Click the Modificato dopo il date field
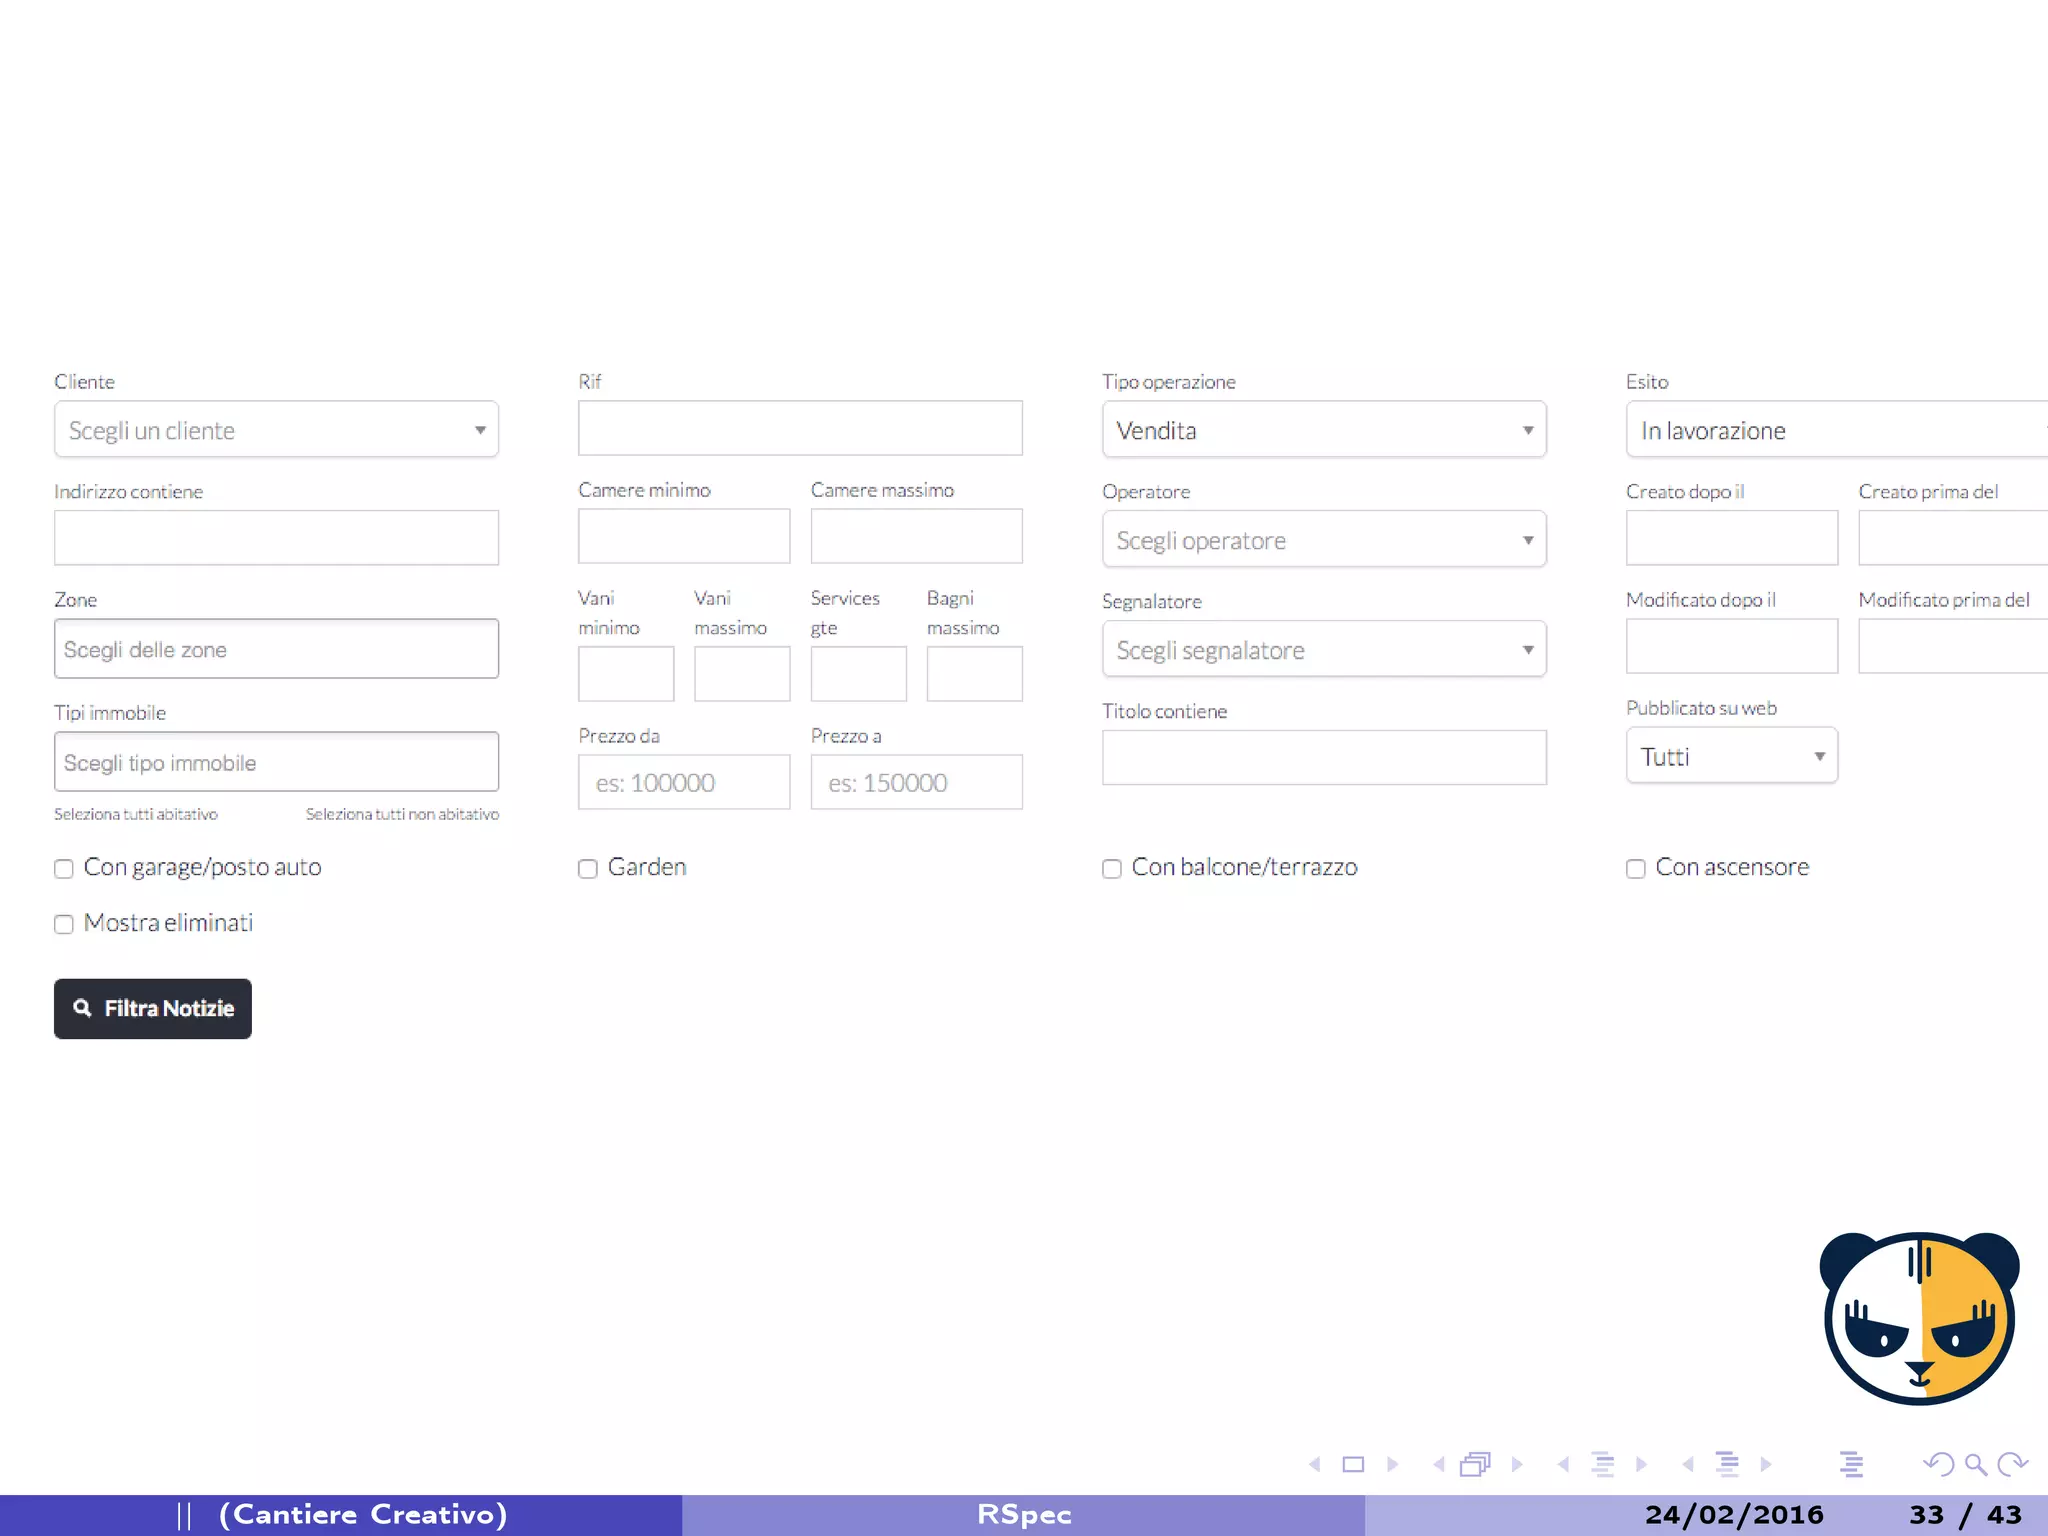This screenshot has height=1536, width=2048. pos(1732,646)
